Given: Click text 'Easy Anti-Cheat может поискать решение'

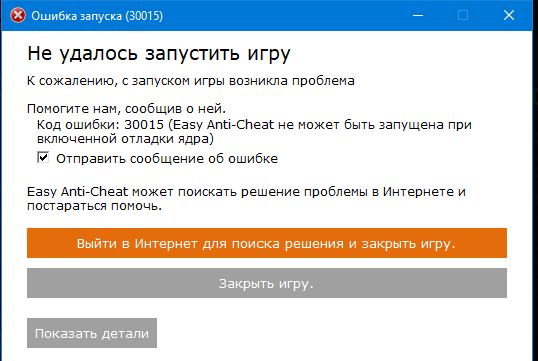Looking at the screenshot, I should pos(164,191).
